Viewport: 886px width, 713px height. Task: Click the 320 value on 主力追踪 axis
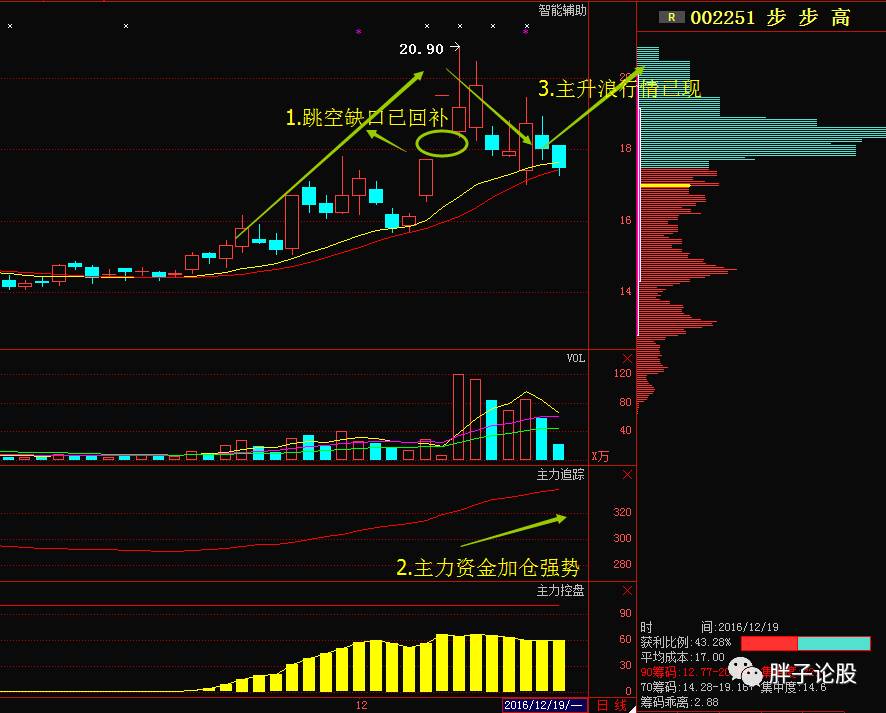click(x=622, y=512)
